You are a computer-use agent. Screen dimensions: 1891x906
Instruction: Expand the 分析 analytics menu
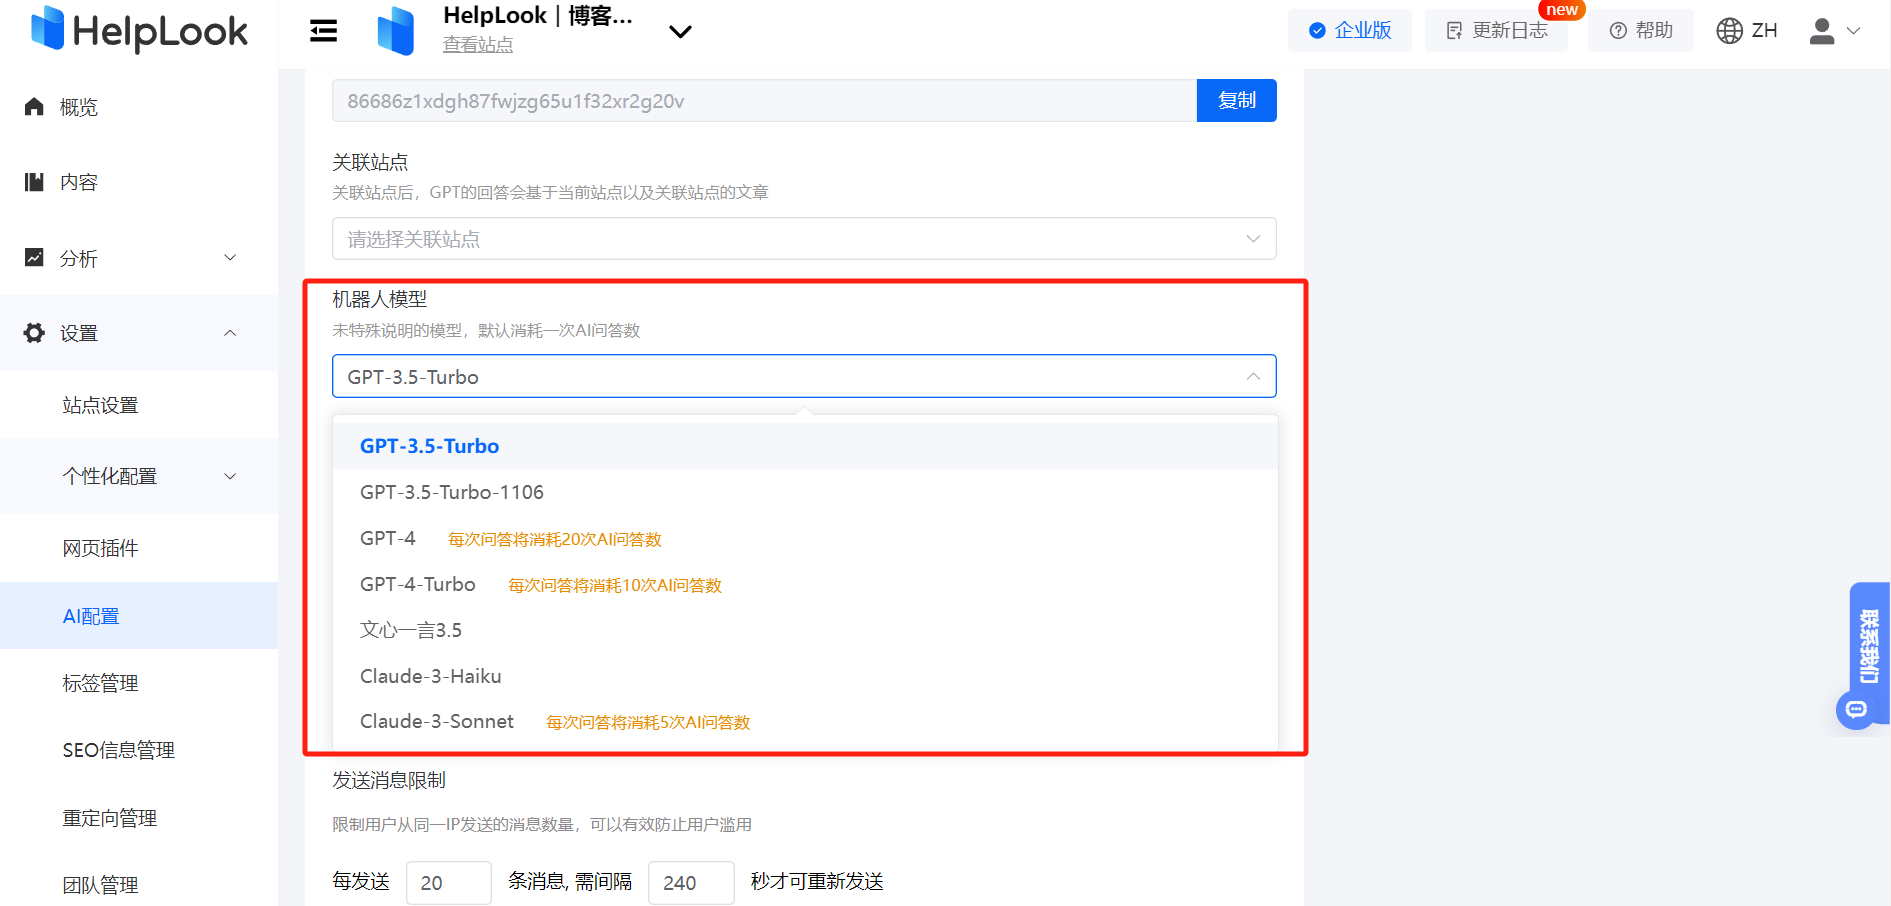(x=139, y=258)
